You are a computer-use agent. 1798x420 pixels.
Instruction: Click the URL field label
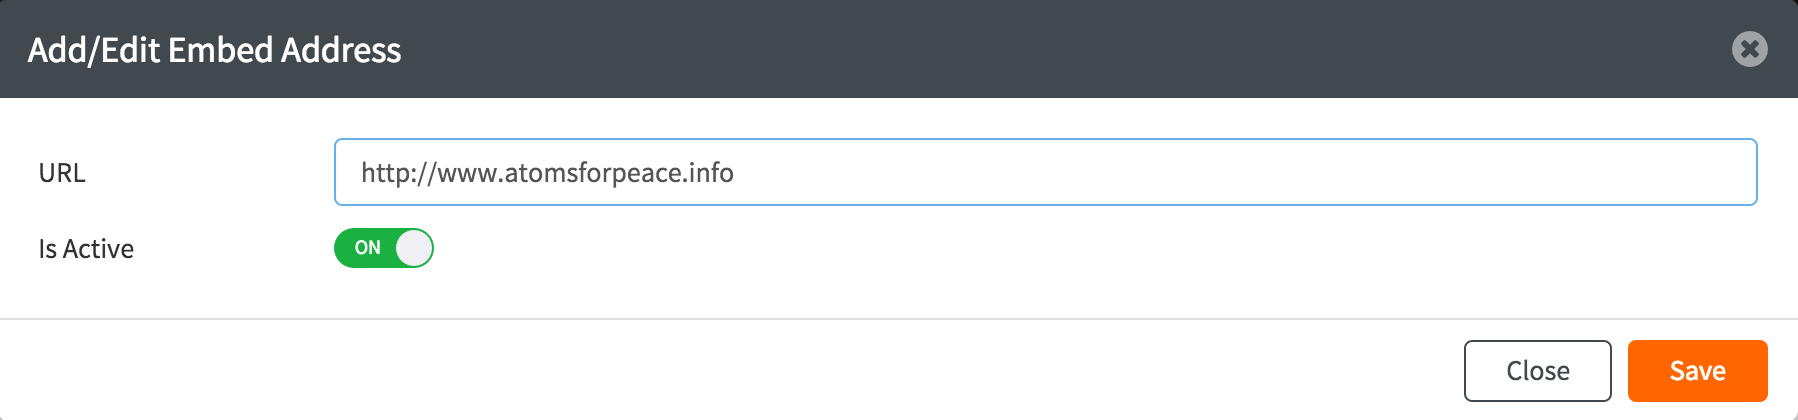[x=62, y=173]
